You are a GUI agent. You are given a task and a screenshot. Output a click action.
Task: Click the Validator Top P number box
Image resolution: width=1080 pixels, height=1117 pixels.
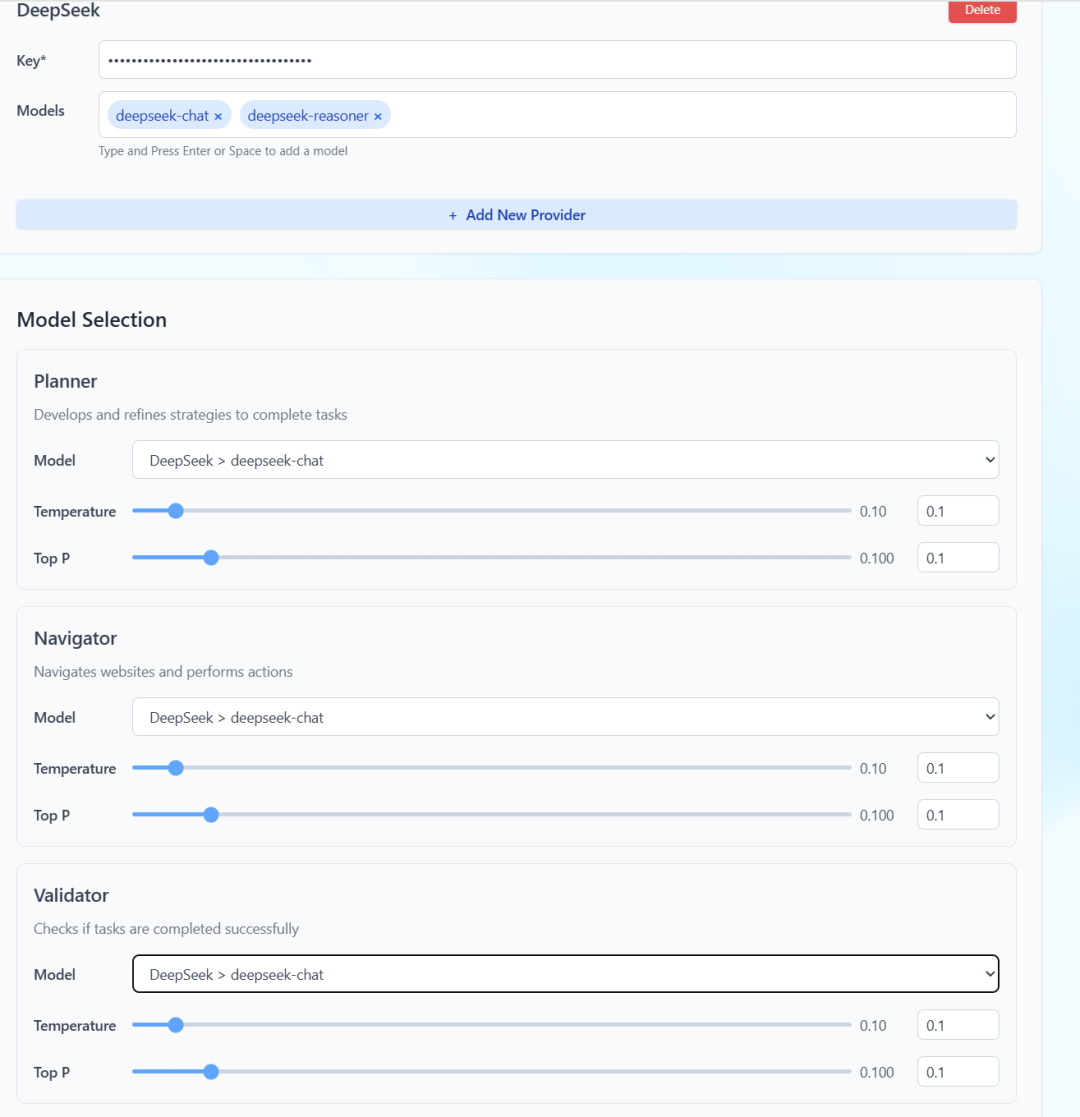[958, 1072]
